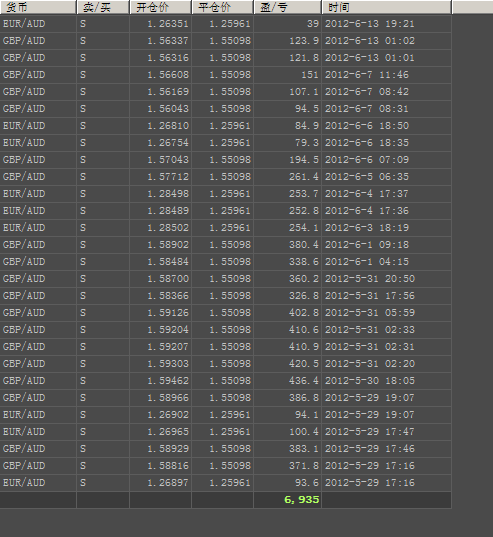Click the 卖/买 column header
Viewport: 493px width, 537px height.
pyautogui.click(x=103, y=7)
